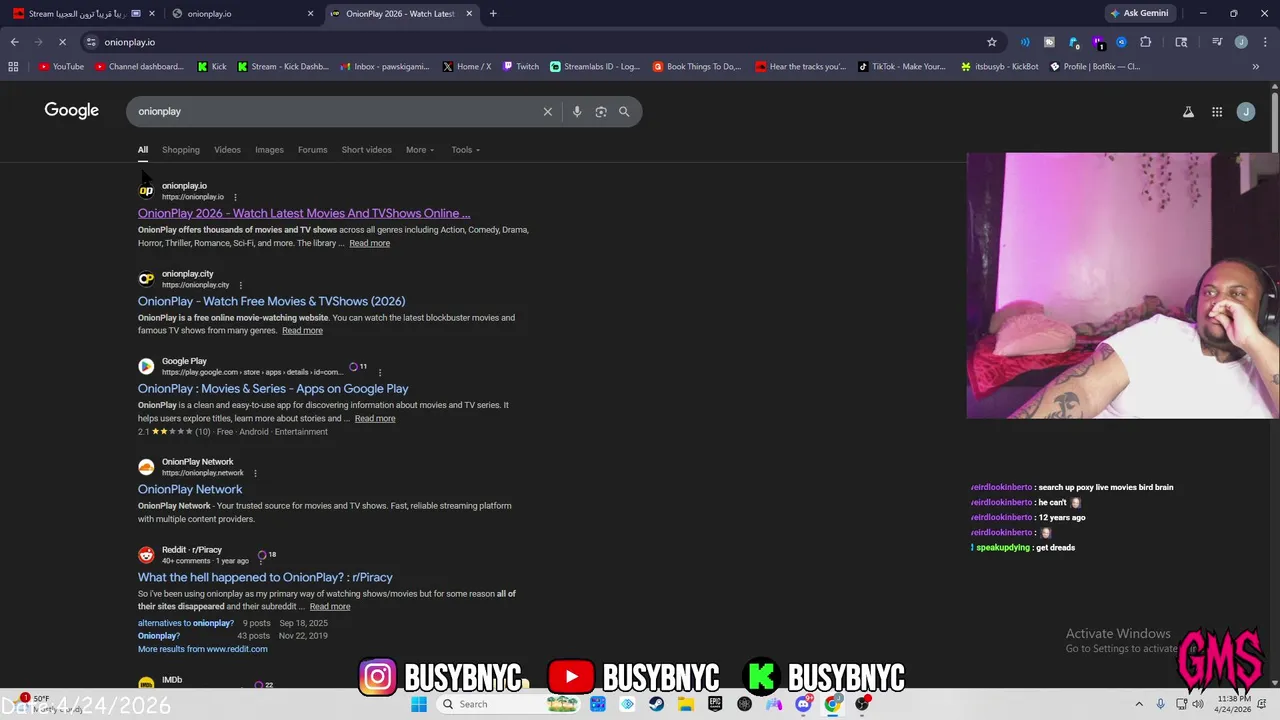
Task: Open Discord from the taskbar
Action: [x=803, y=704]
